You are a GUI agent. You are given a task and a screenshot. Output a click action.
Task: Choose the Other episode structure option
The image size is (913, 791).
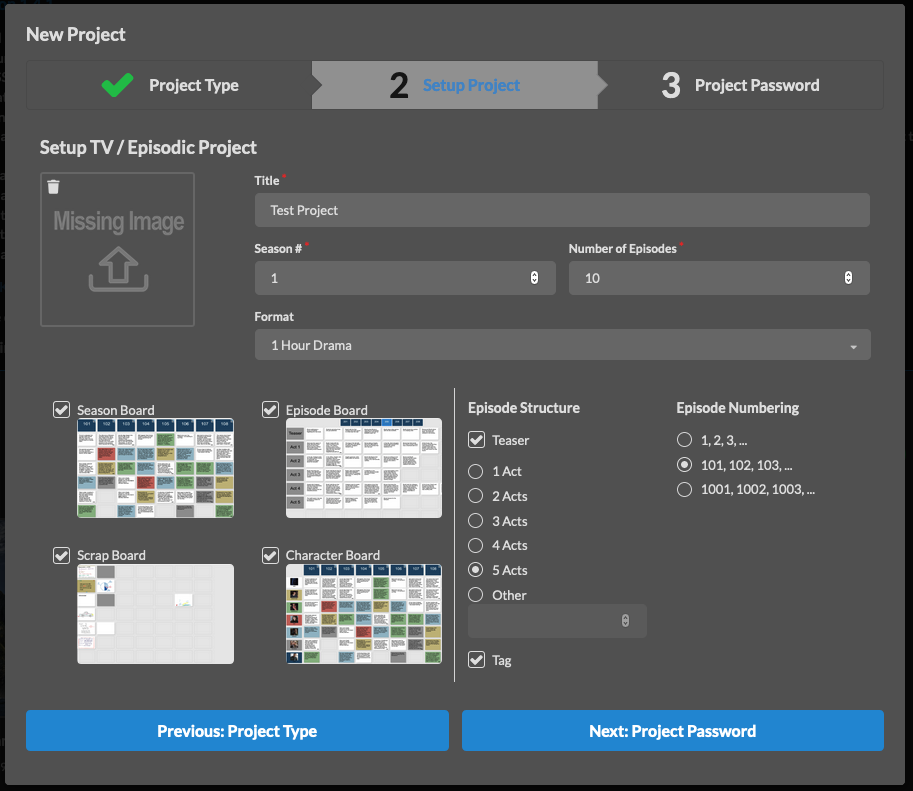tap(477, 595)
